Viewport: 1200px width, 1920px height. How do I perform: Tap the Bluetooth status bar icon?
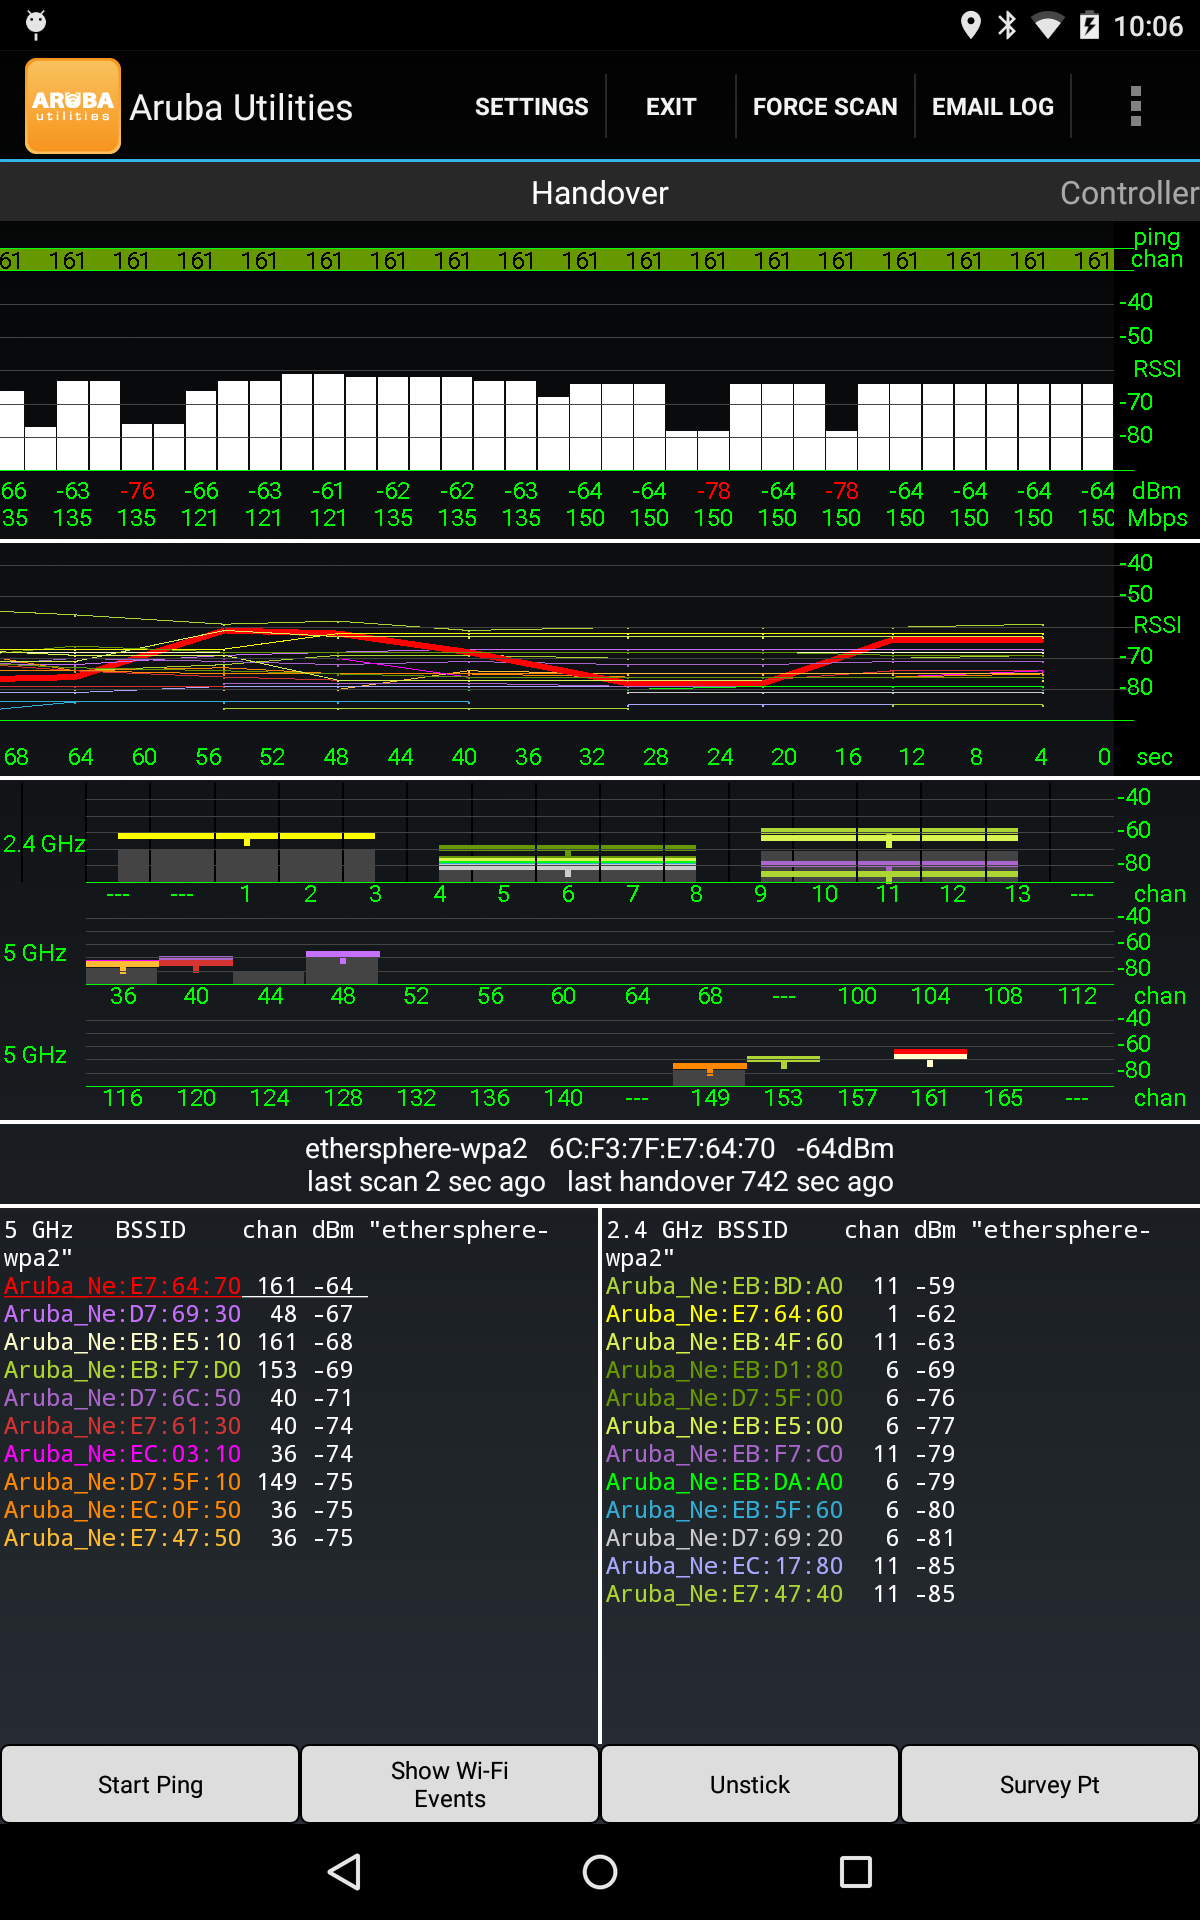1007,25
